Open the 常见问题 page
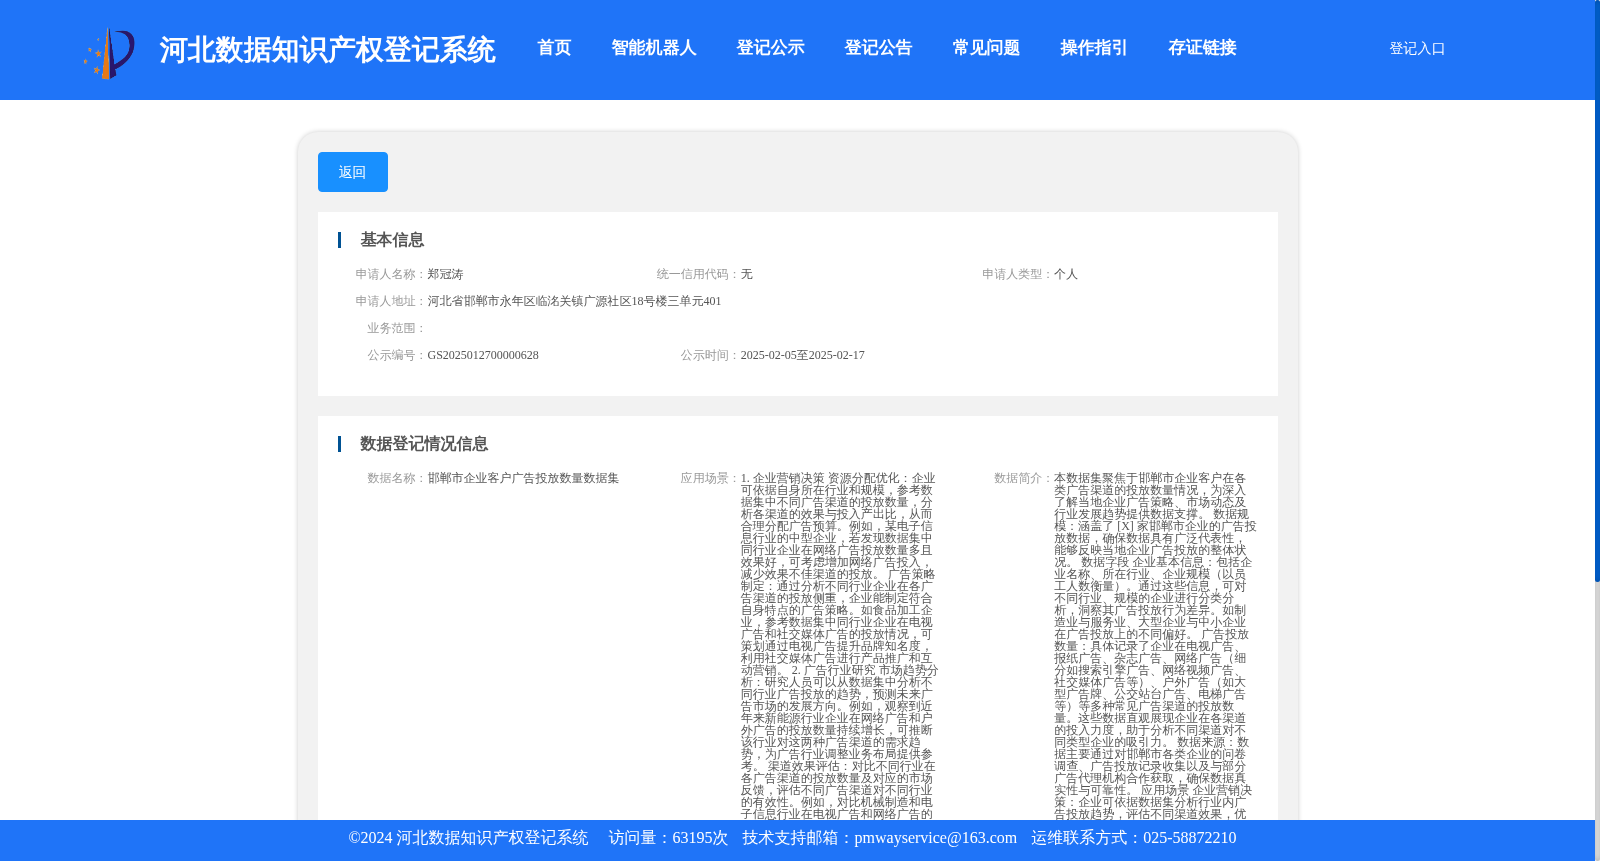Screen dimensions: 1600x861 tap(986, 48)
